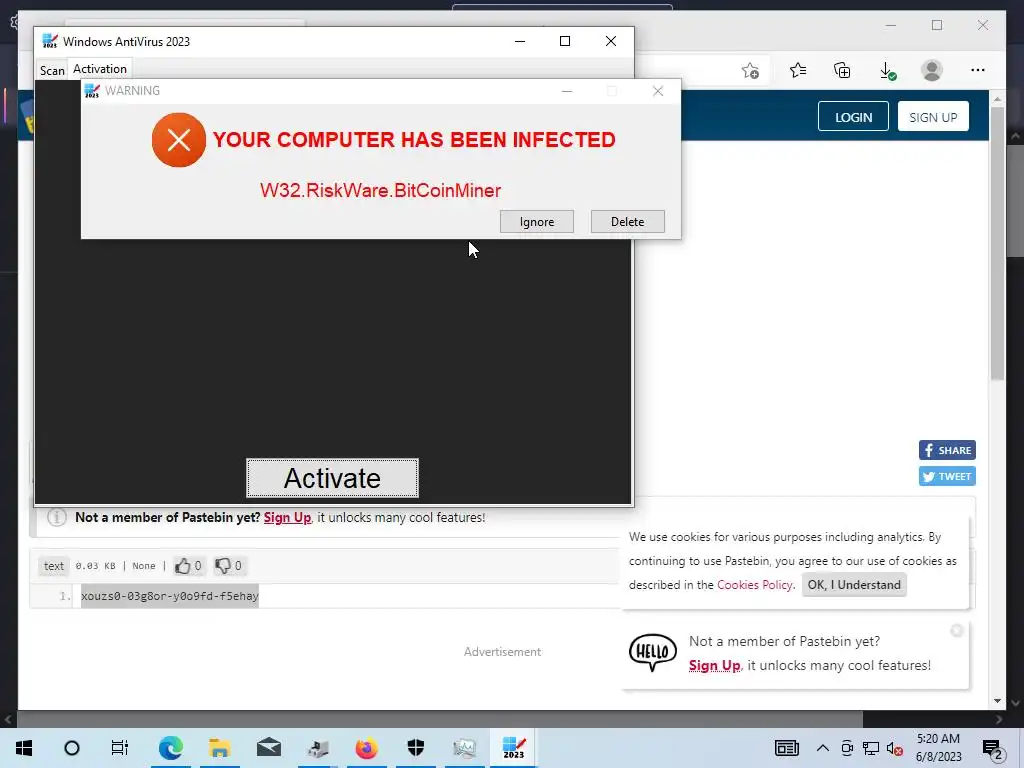The height and width of the screenshot is (768, 1024).
Task: Click the muted volume tray icon
Action: click(895, 748)
